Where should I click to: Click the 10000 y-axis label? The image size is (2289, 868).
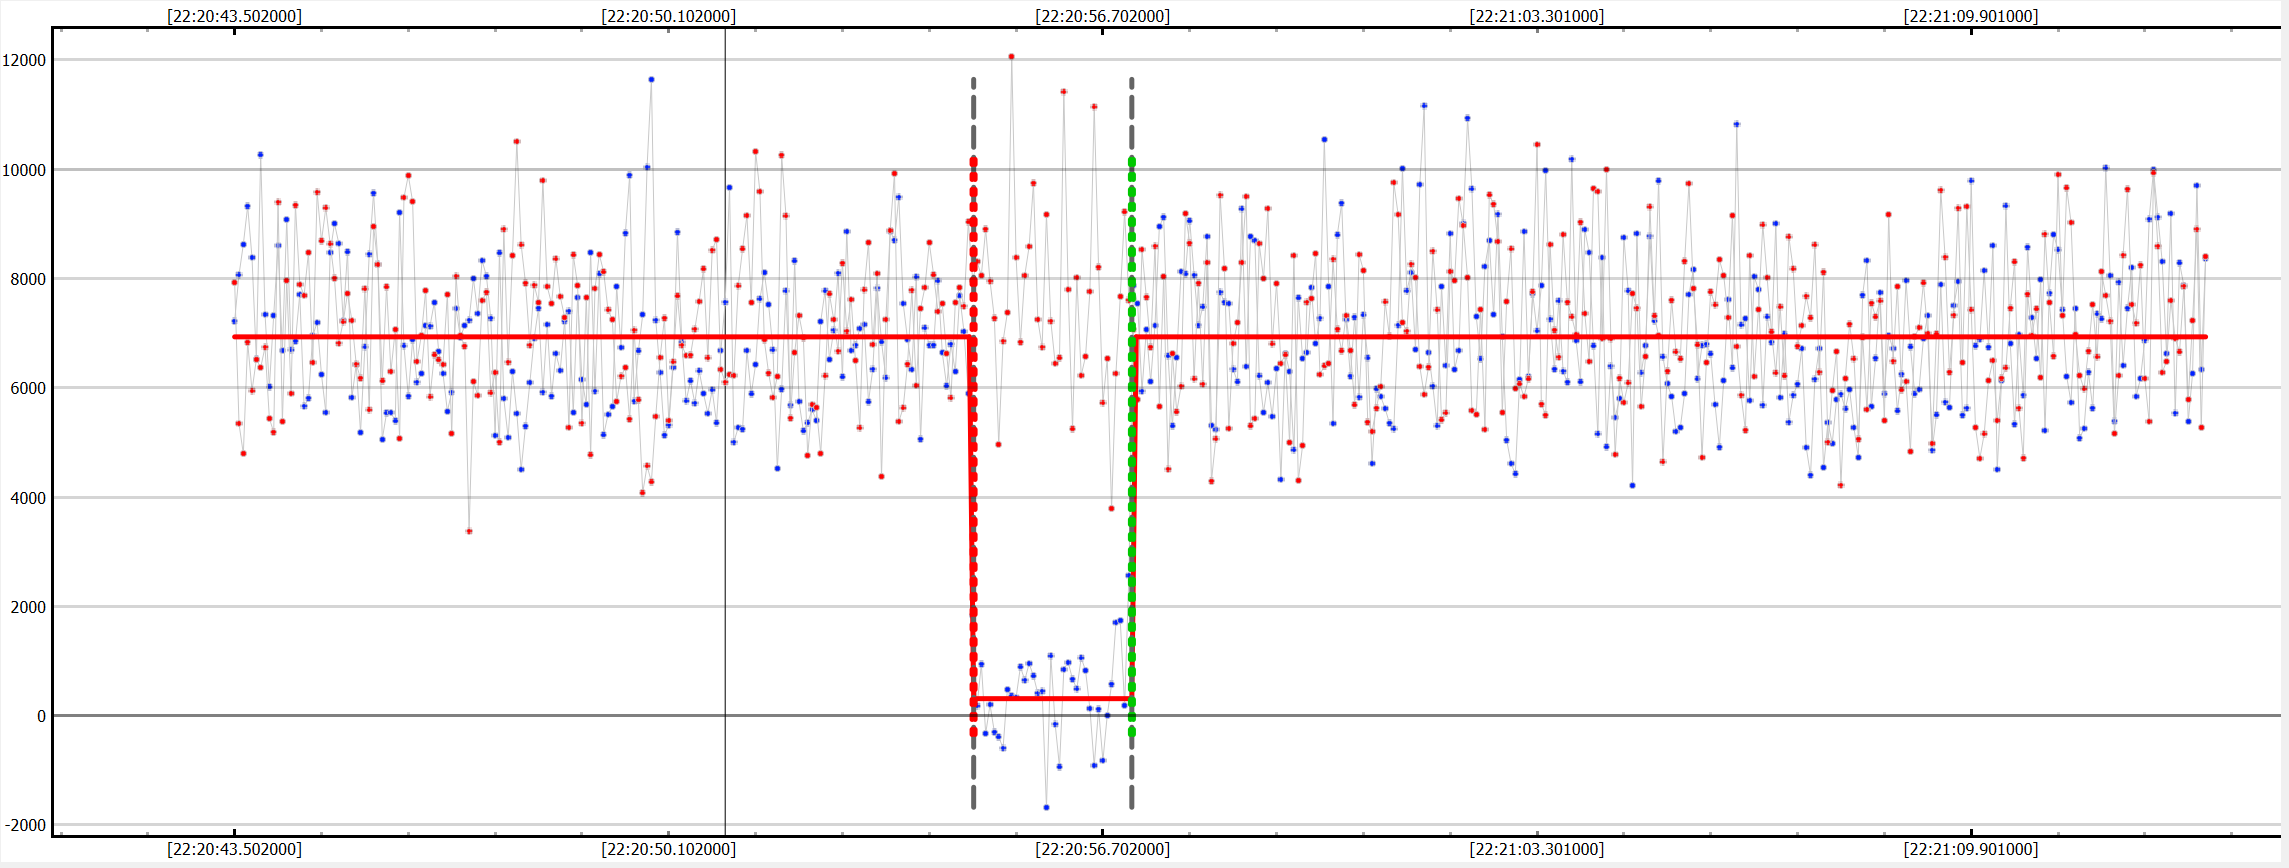(24, 170)
